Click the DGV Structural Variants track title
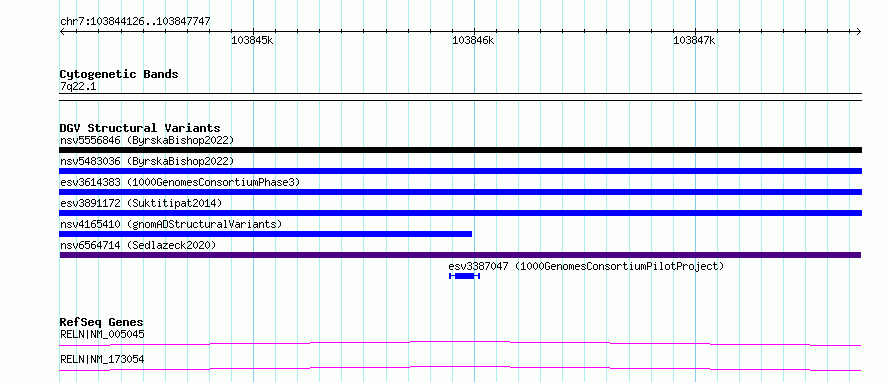This screenshot has height=382, width=890. pyautogui.click(x=140, y=128)
